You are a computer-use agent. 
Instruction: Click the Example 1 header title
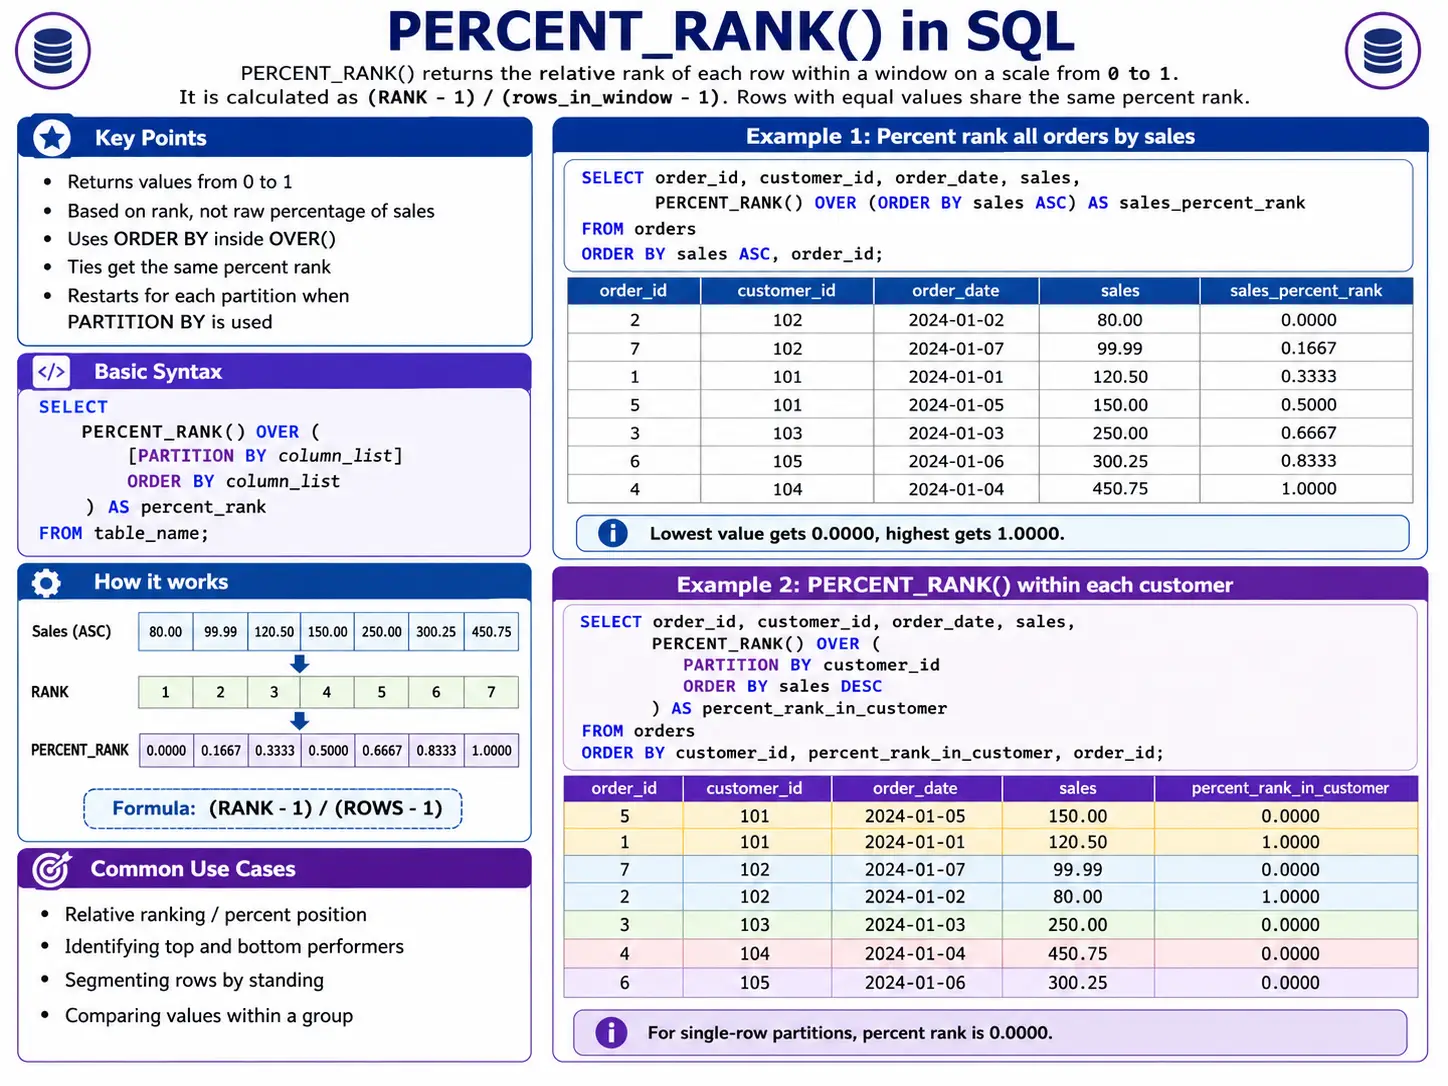pyautogui.click(x=970, y=136)
